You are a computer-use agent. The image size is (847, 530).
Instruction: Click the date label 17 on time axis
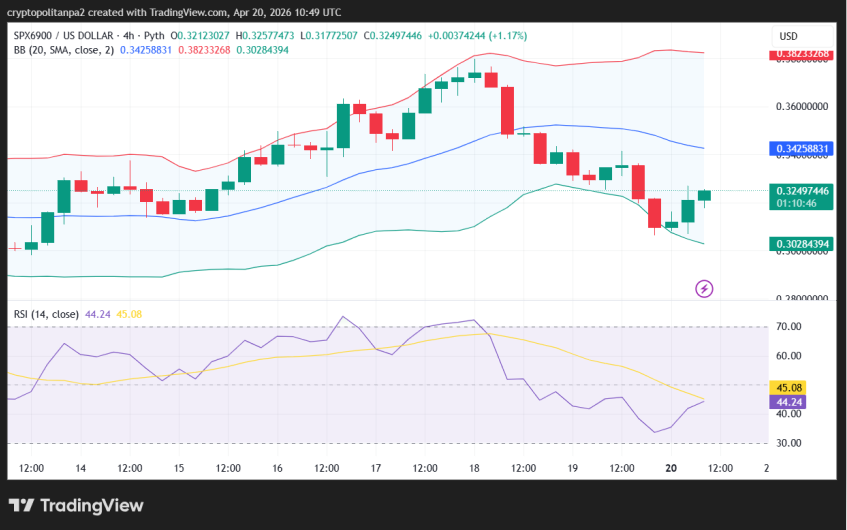pyautogui.click(x=376, y=468)
